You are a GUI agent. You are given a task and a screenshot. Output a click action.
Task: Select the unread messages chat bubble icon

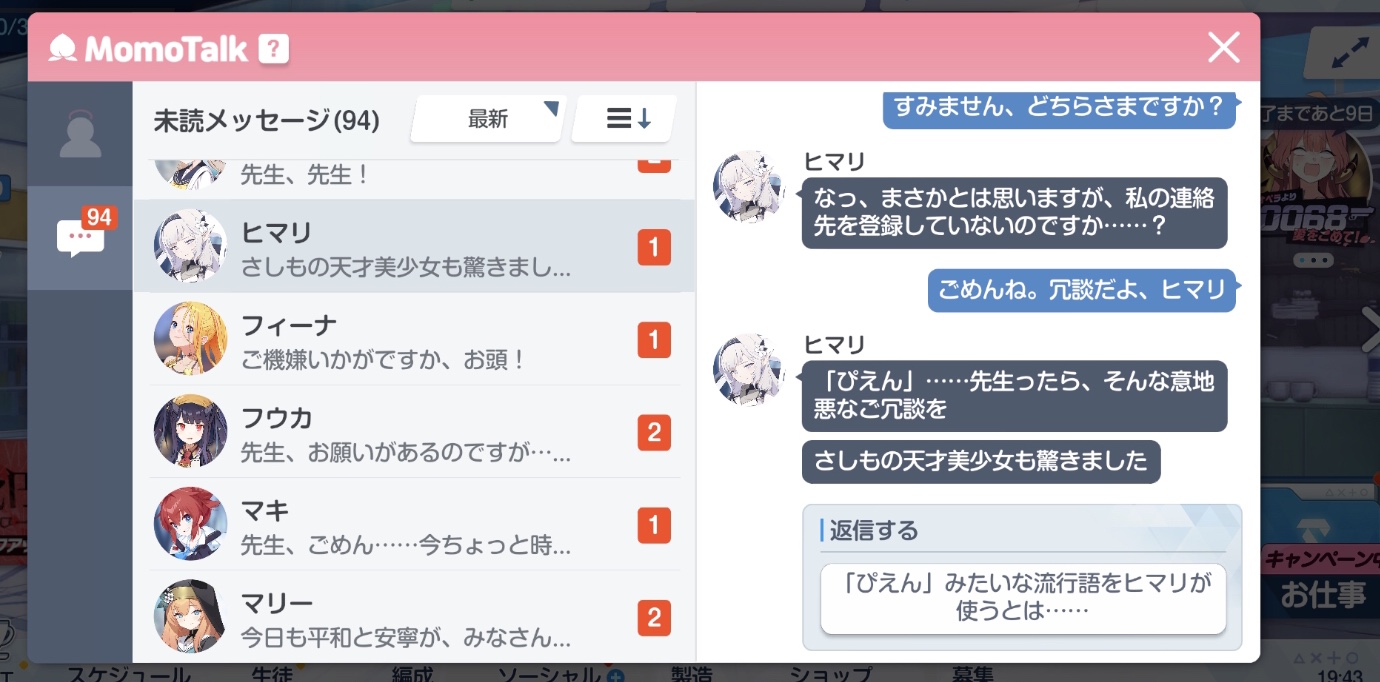80,237
